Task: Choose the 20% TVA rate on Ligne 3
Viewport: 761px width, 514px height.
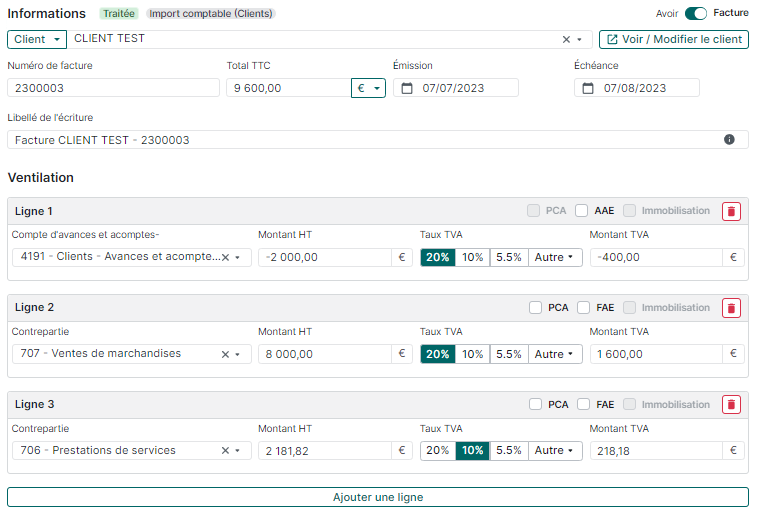Action: [x=437, y=451]
